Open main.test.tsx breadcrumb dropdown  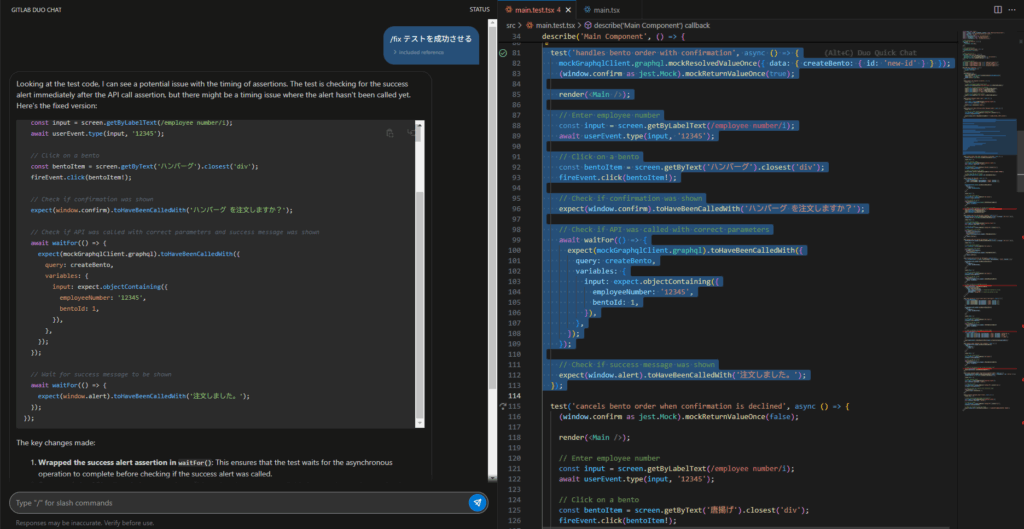(x=555, y=25)
